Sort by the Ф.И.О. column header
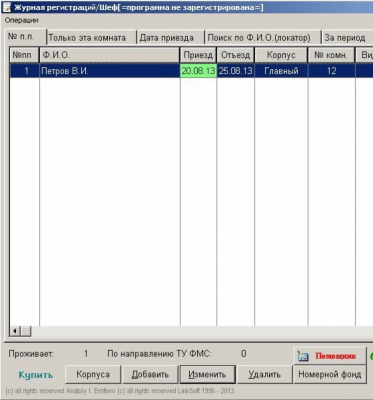 [x=110, y=55]
